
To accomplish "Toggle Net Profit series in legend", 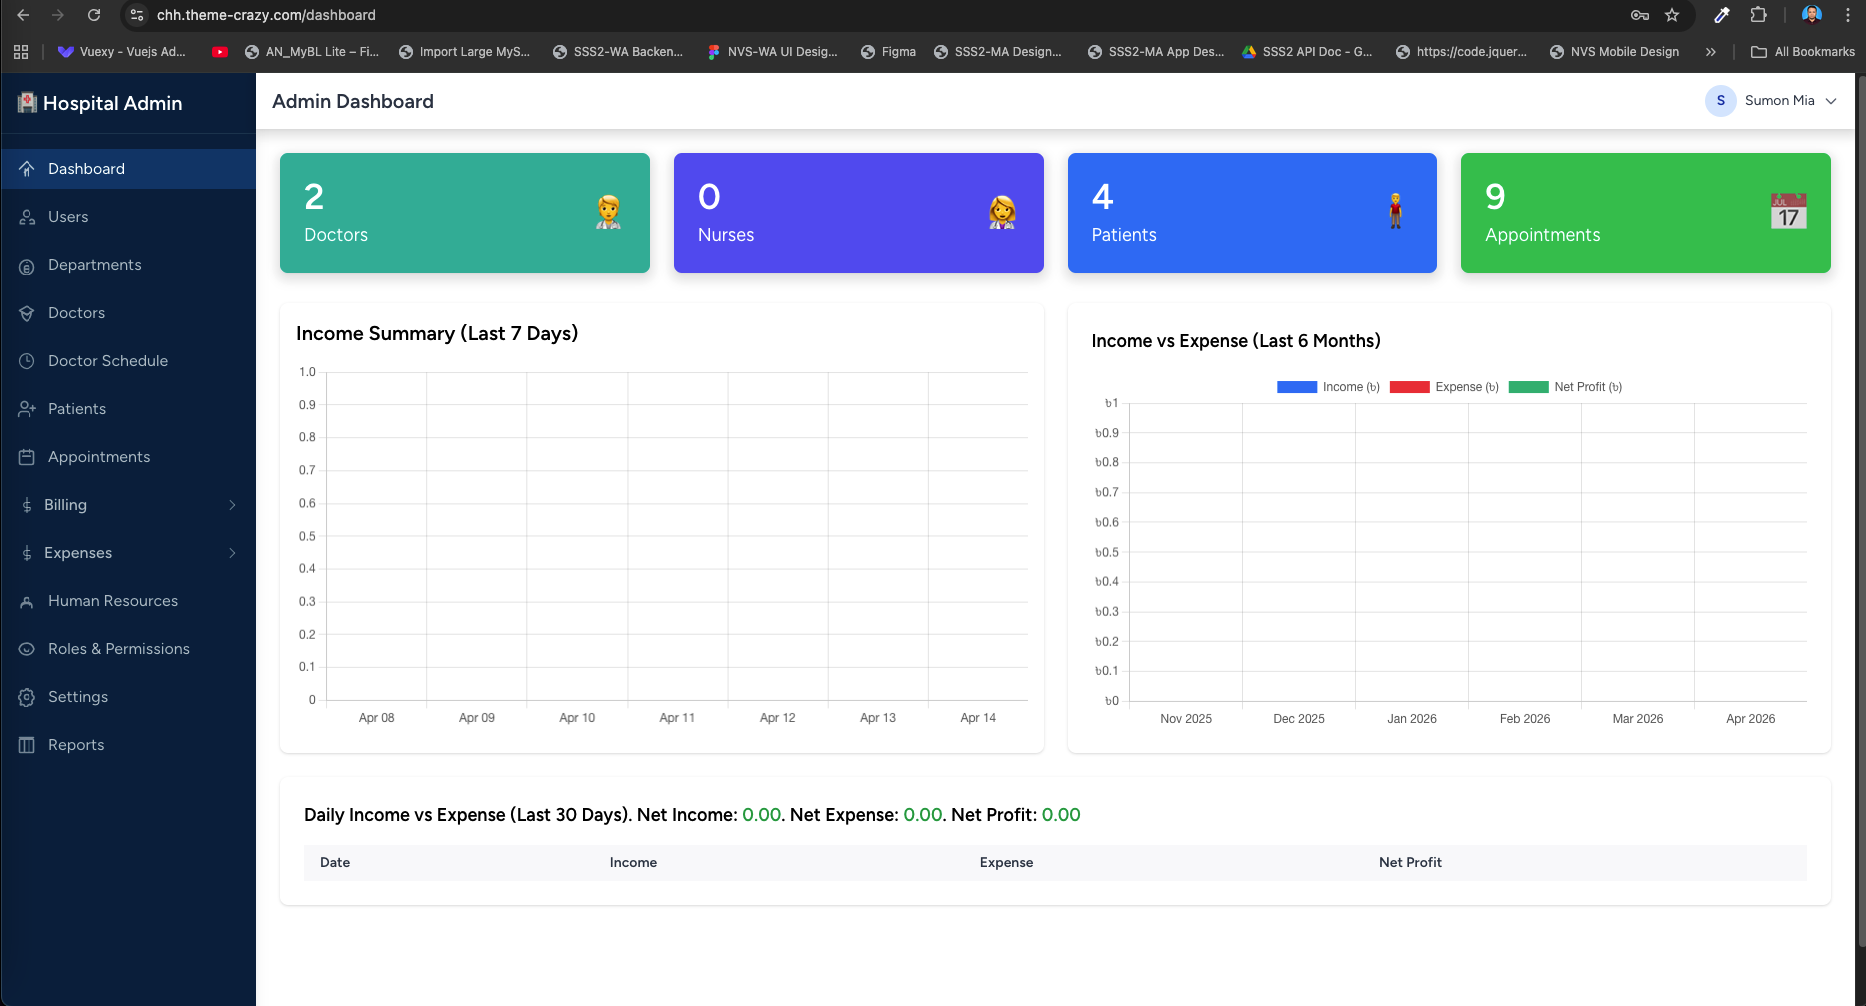I will [x=1565, y=387].
